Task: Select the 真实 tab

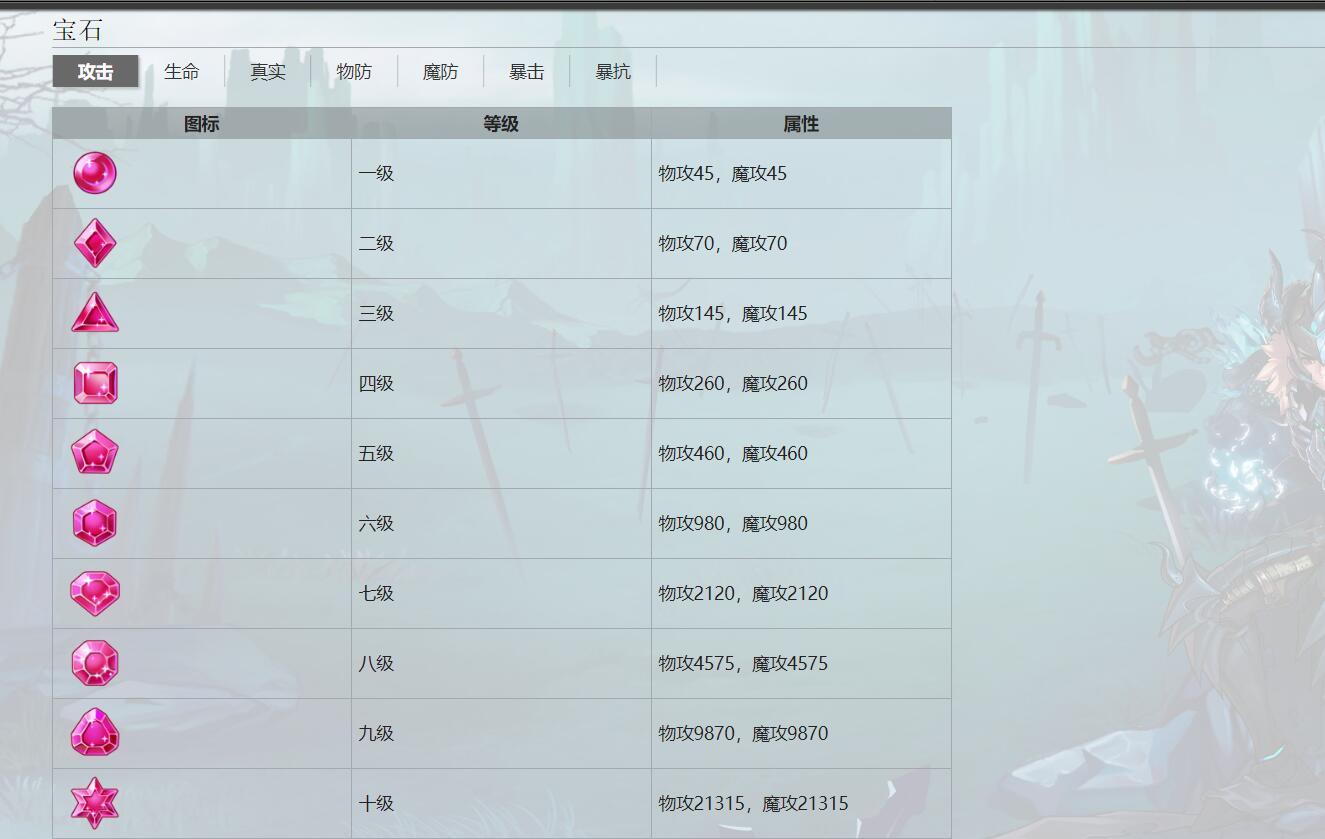Action: (268, 71)
